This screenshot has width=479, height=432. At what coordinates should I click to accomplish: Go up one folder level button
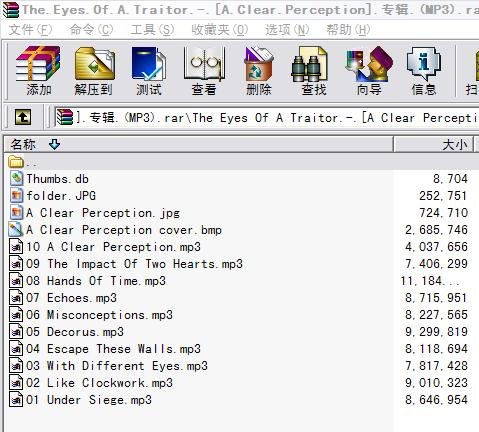[23, 117]
